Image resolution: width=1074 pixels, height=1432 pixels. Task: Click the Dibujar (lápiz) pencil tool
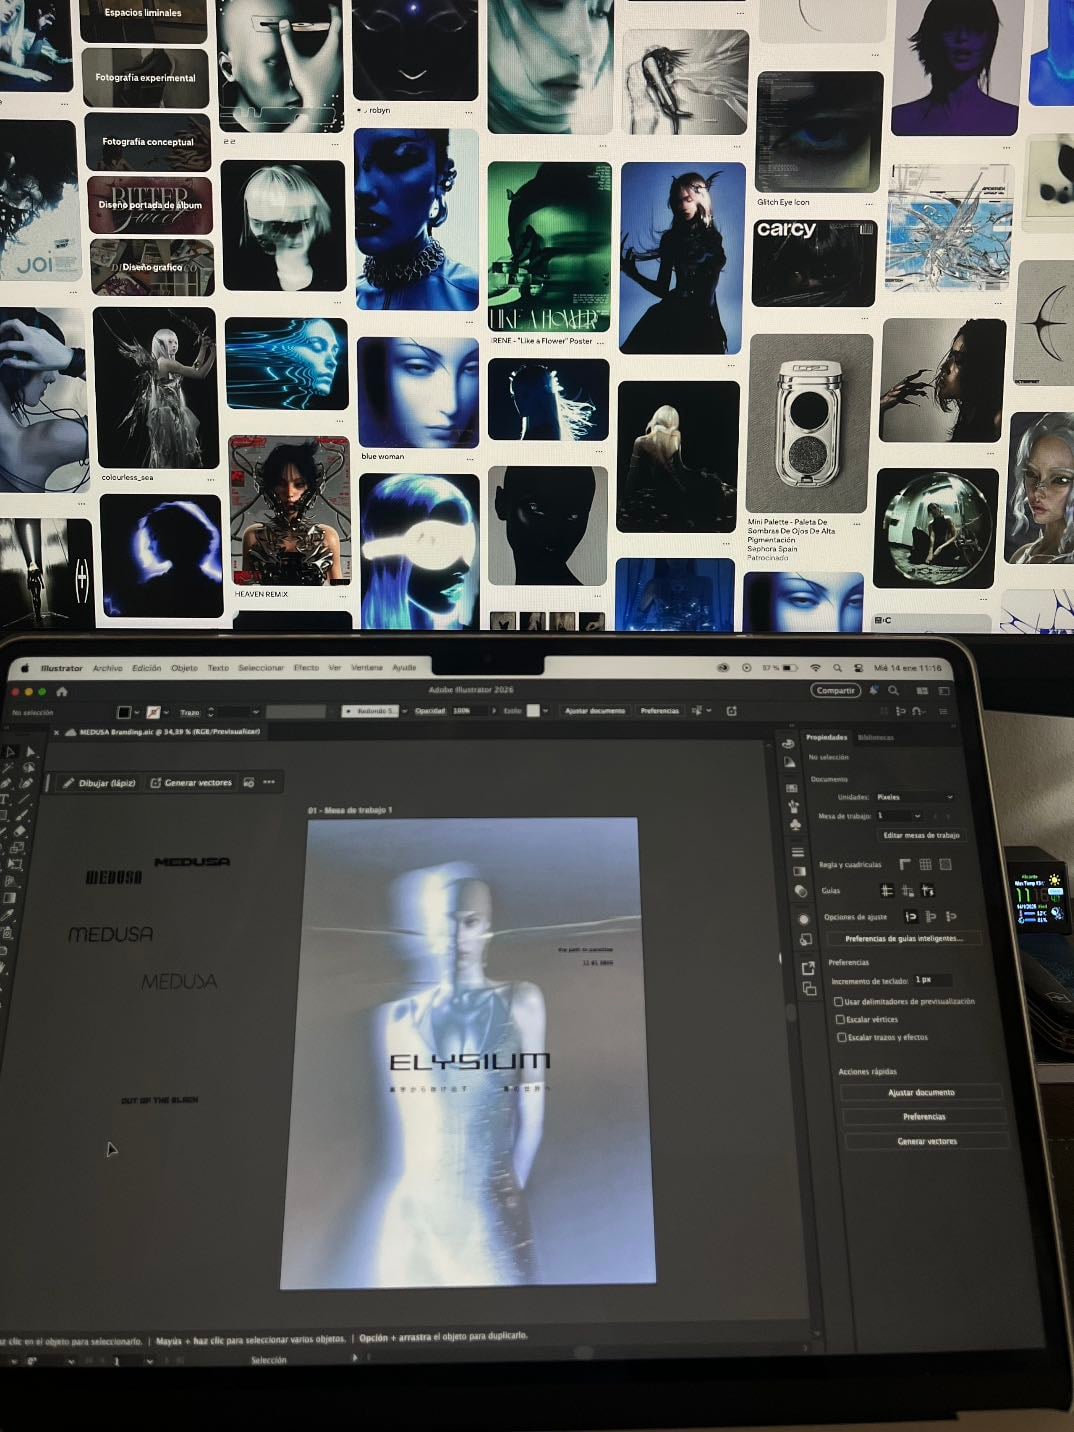[98, 783]
